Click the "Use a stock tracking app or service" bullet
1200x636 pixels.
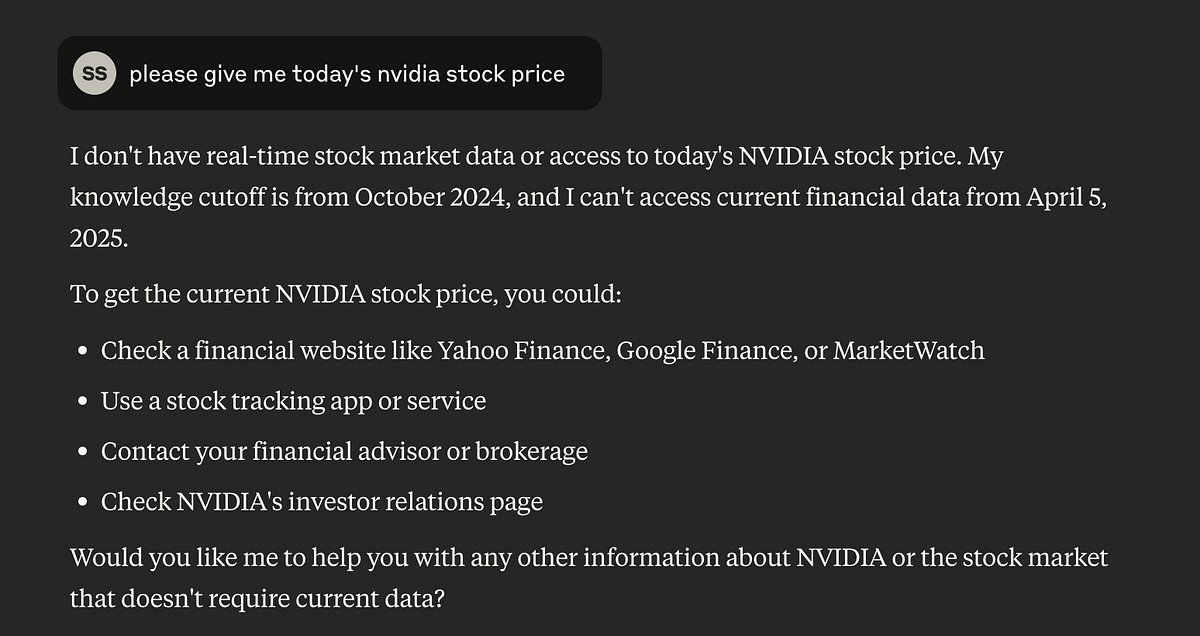coord(293,401)
